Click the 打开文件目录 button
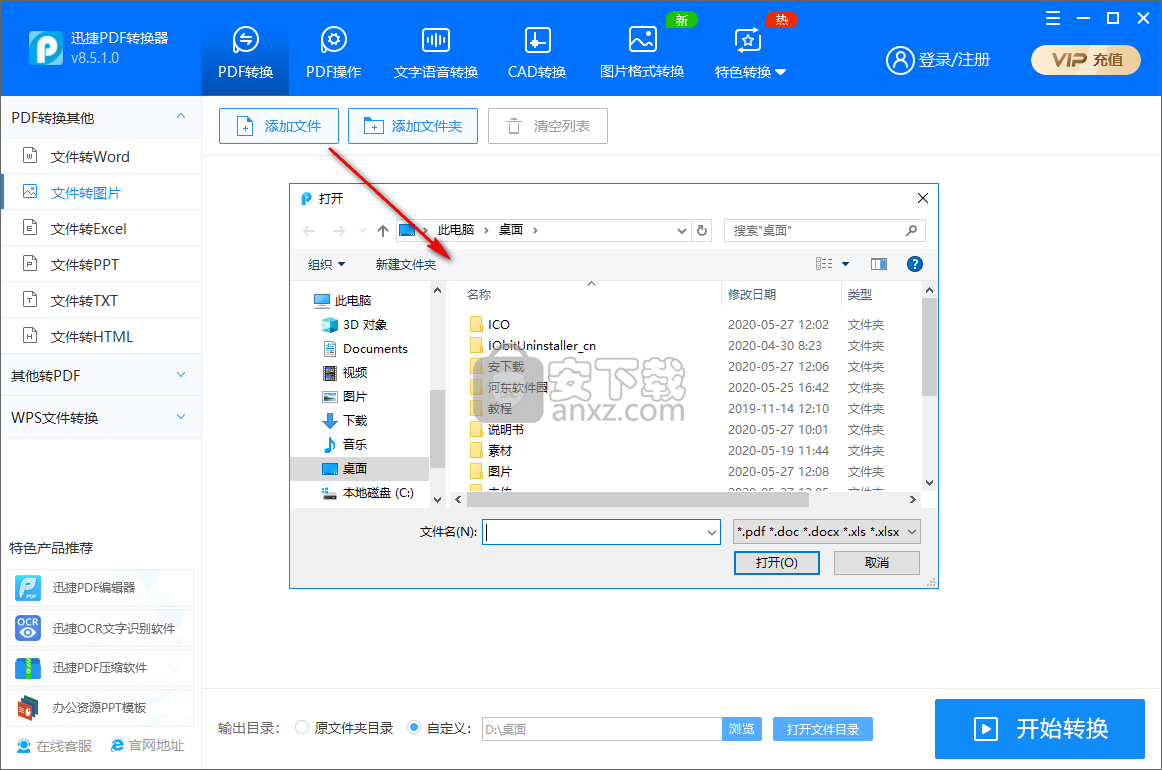The height and width of the screenshot is (770, 1162). 823,729
